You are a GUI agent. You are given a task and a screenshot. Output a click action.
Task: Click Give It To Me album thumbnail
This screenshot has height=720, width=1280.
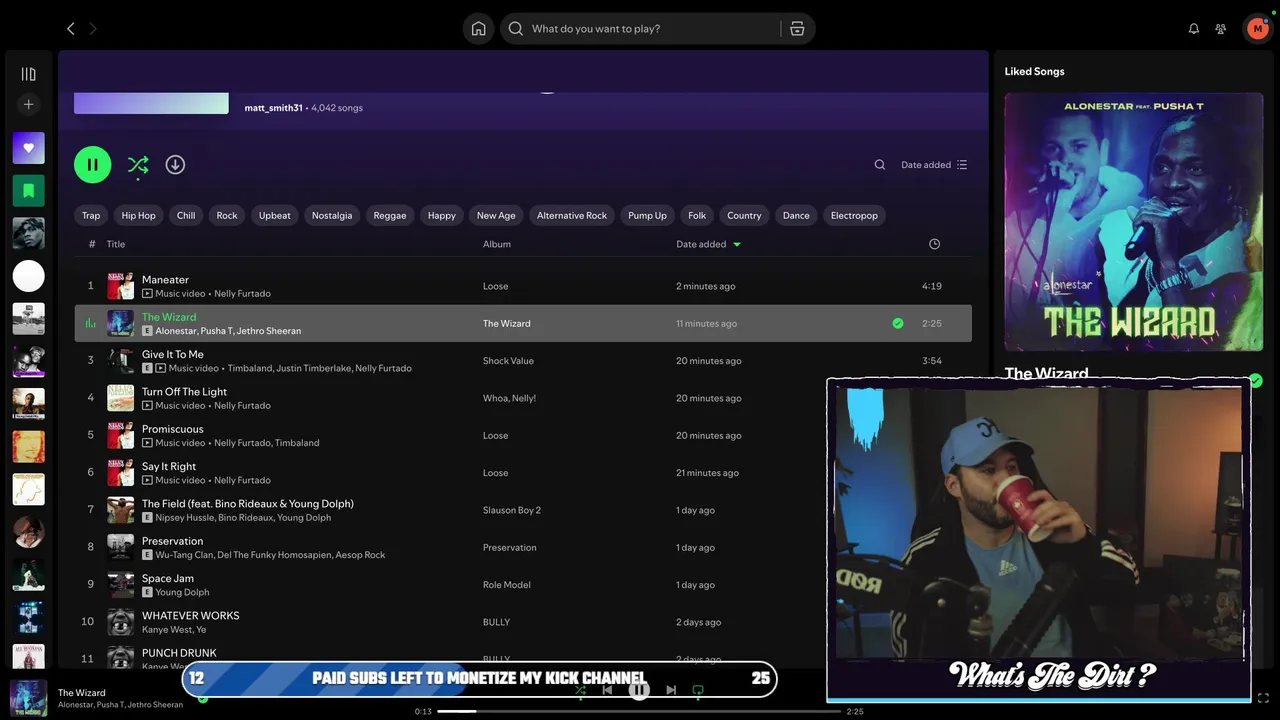(121, 361)
